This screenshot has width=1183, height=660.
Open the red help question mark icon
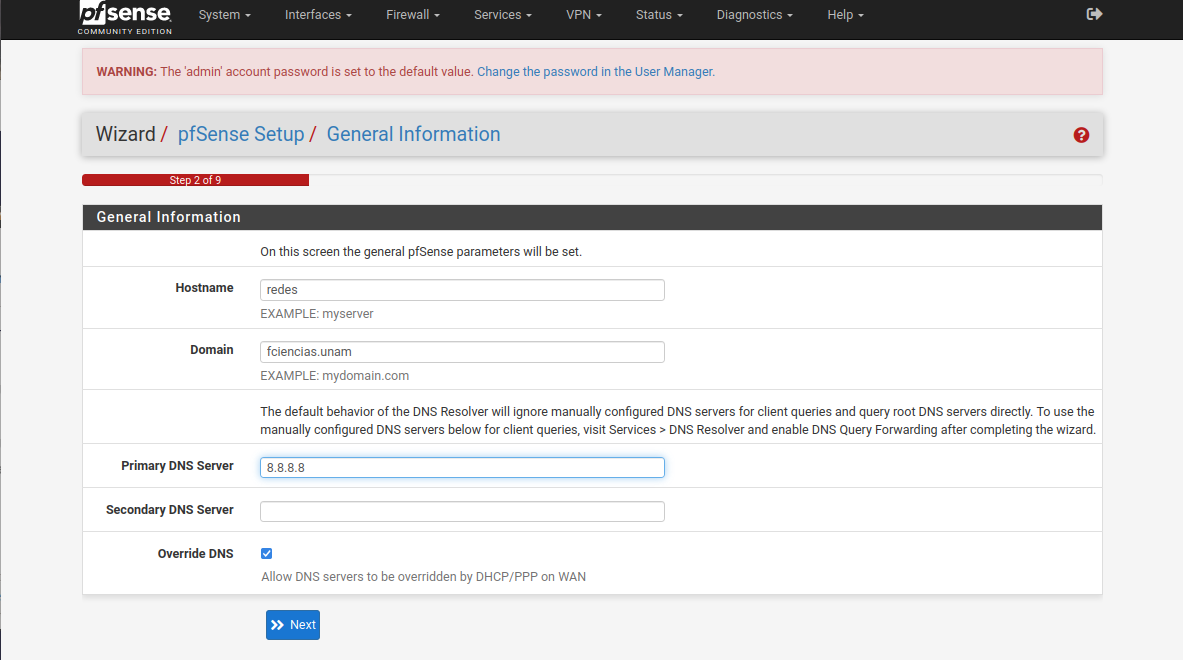[1081, 135]
